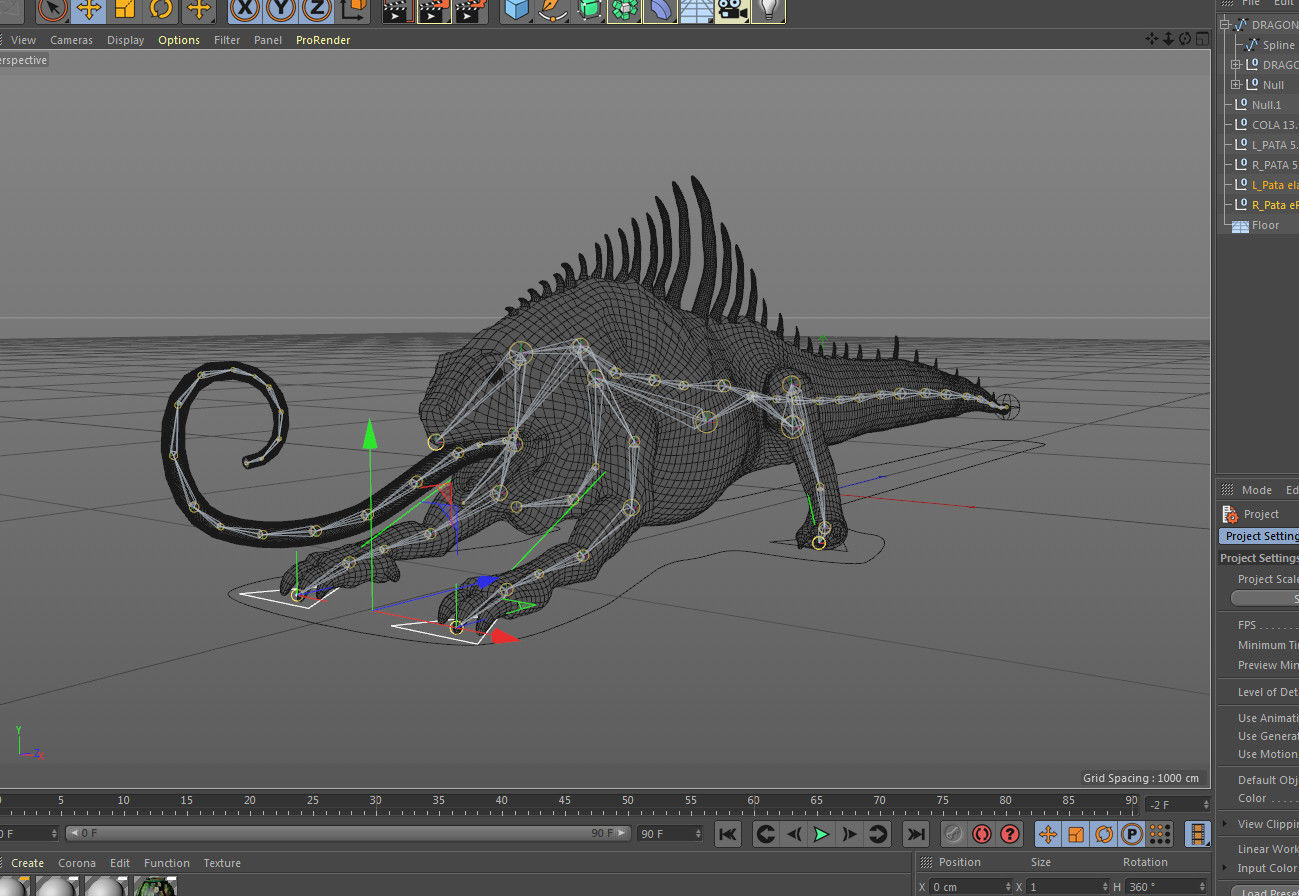
Task: Toggle Parameter P keyframe recording
Action: 1132,834
